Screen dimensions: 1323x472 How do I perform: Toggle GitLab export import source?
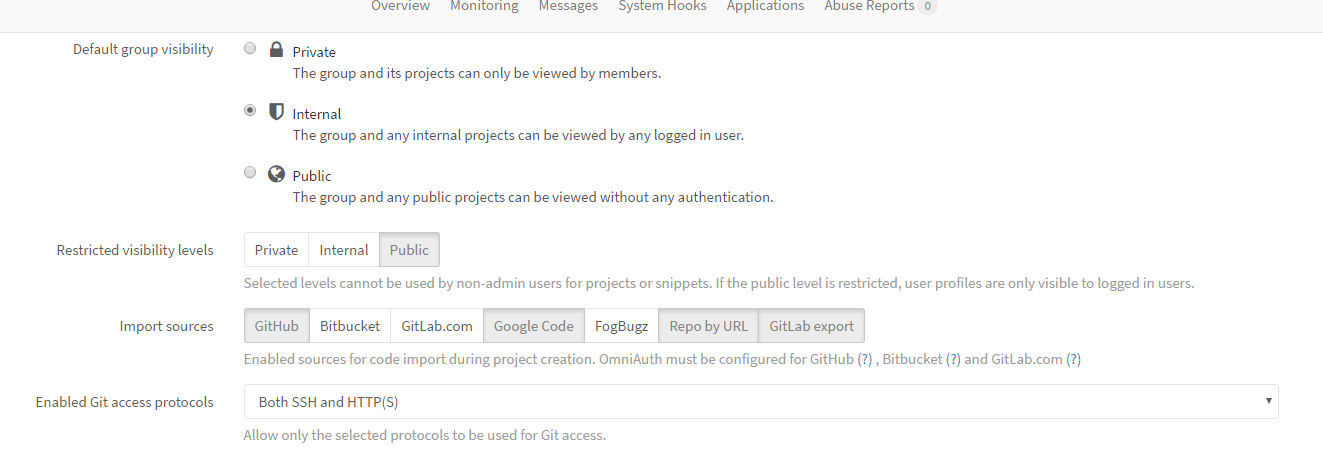(x=811, y=326)
